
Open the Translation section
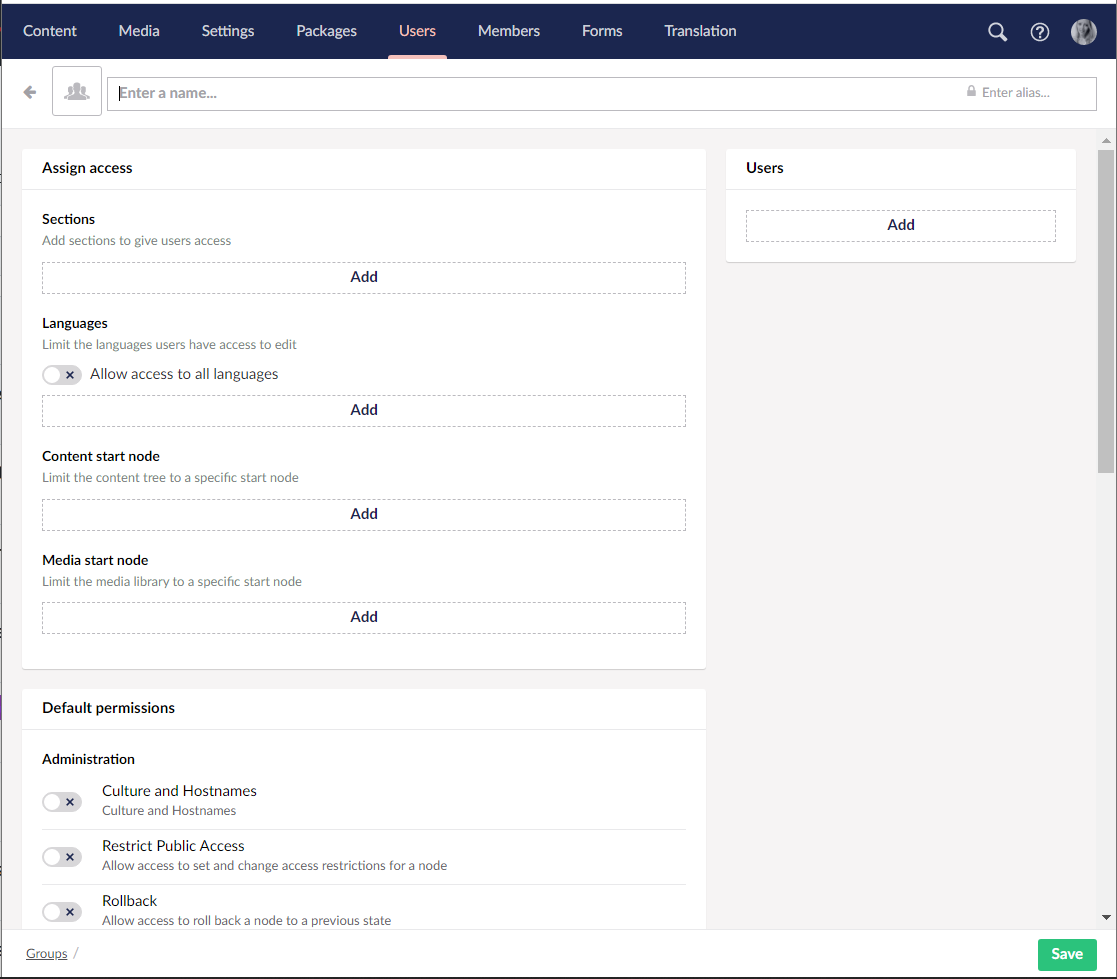point(700,31)
